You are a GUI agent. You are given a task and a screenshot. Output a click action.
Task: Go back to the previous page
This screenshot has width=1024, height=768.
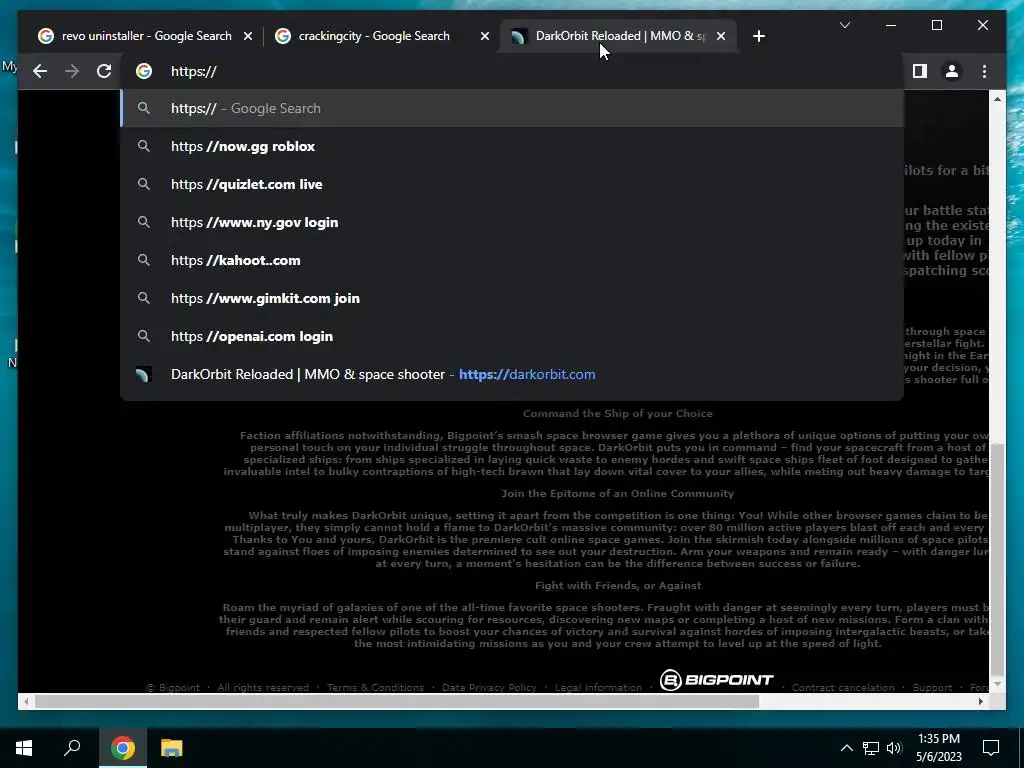[40, 71]
